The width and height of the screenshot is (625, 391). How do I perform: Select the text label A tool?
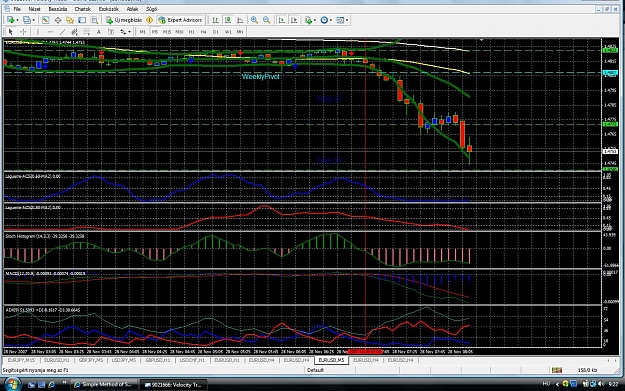99,32
